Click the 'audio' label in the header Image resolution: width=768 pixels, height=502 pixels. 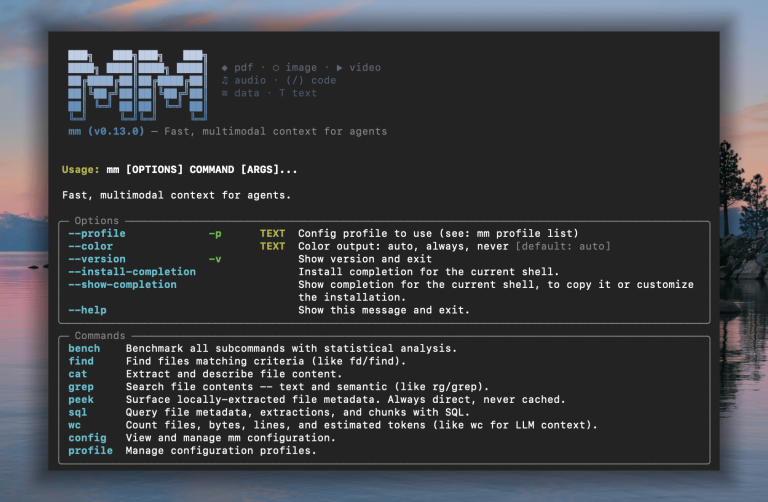pos(250,80)
